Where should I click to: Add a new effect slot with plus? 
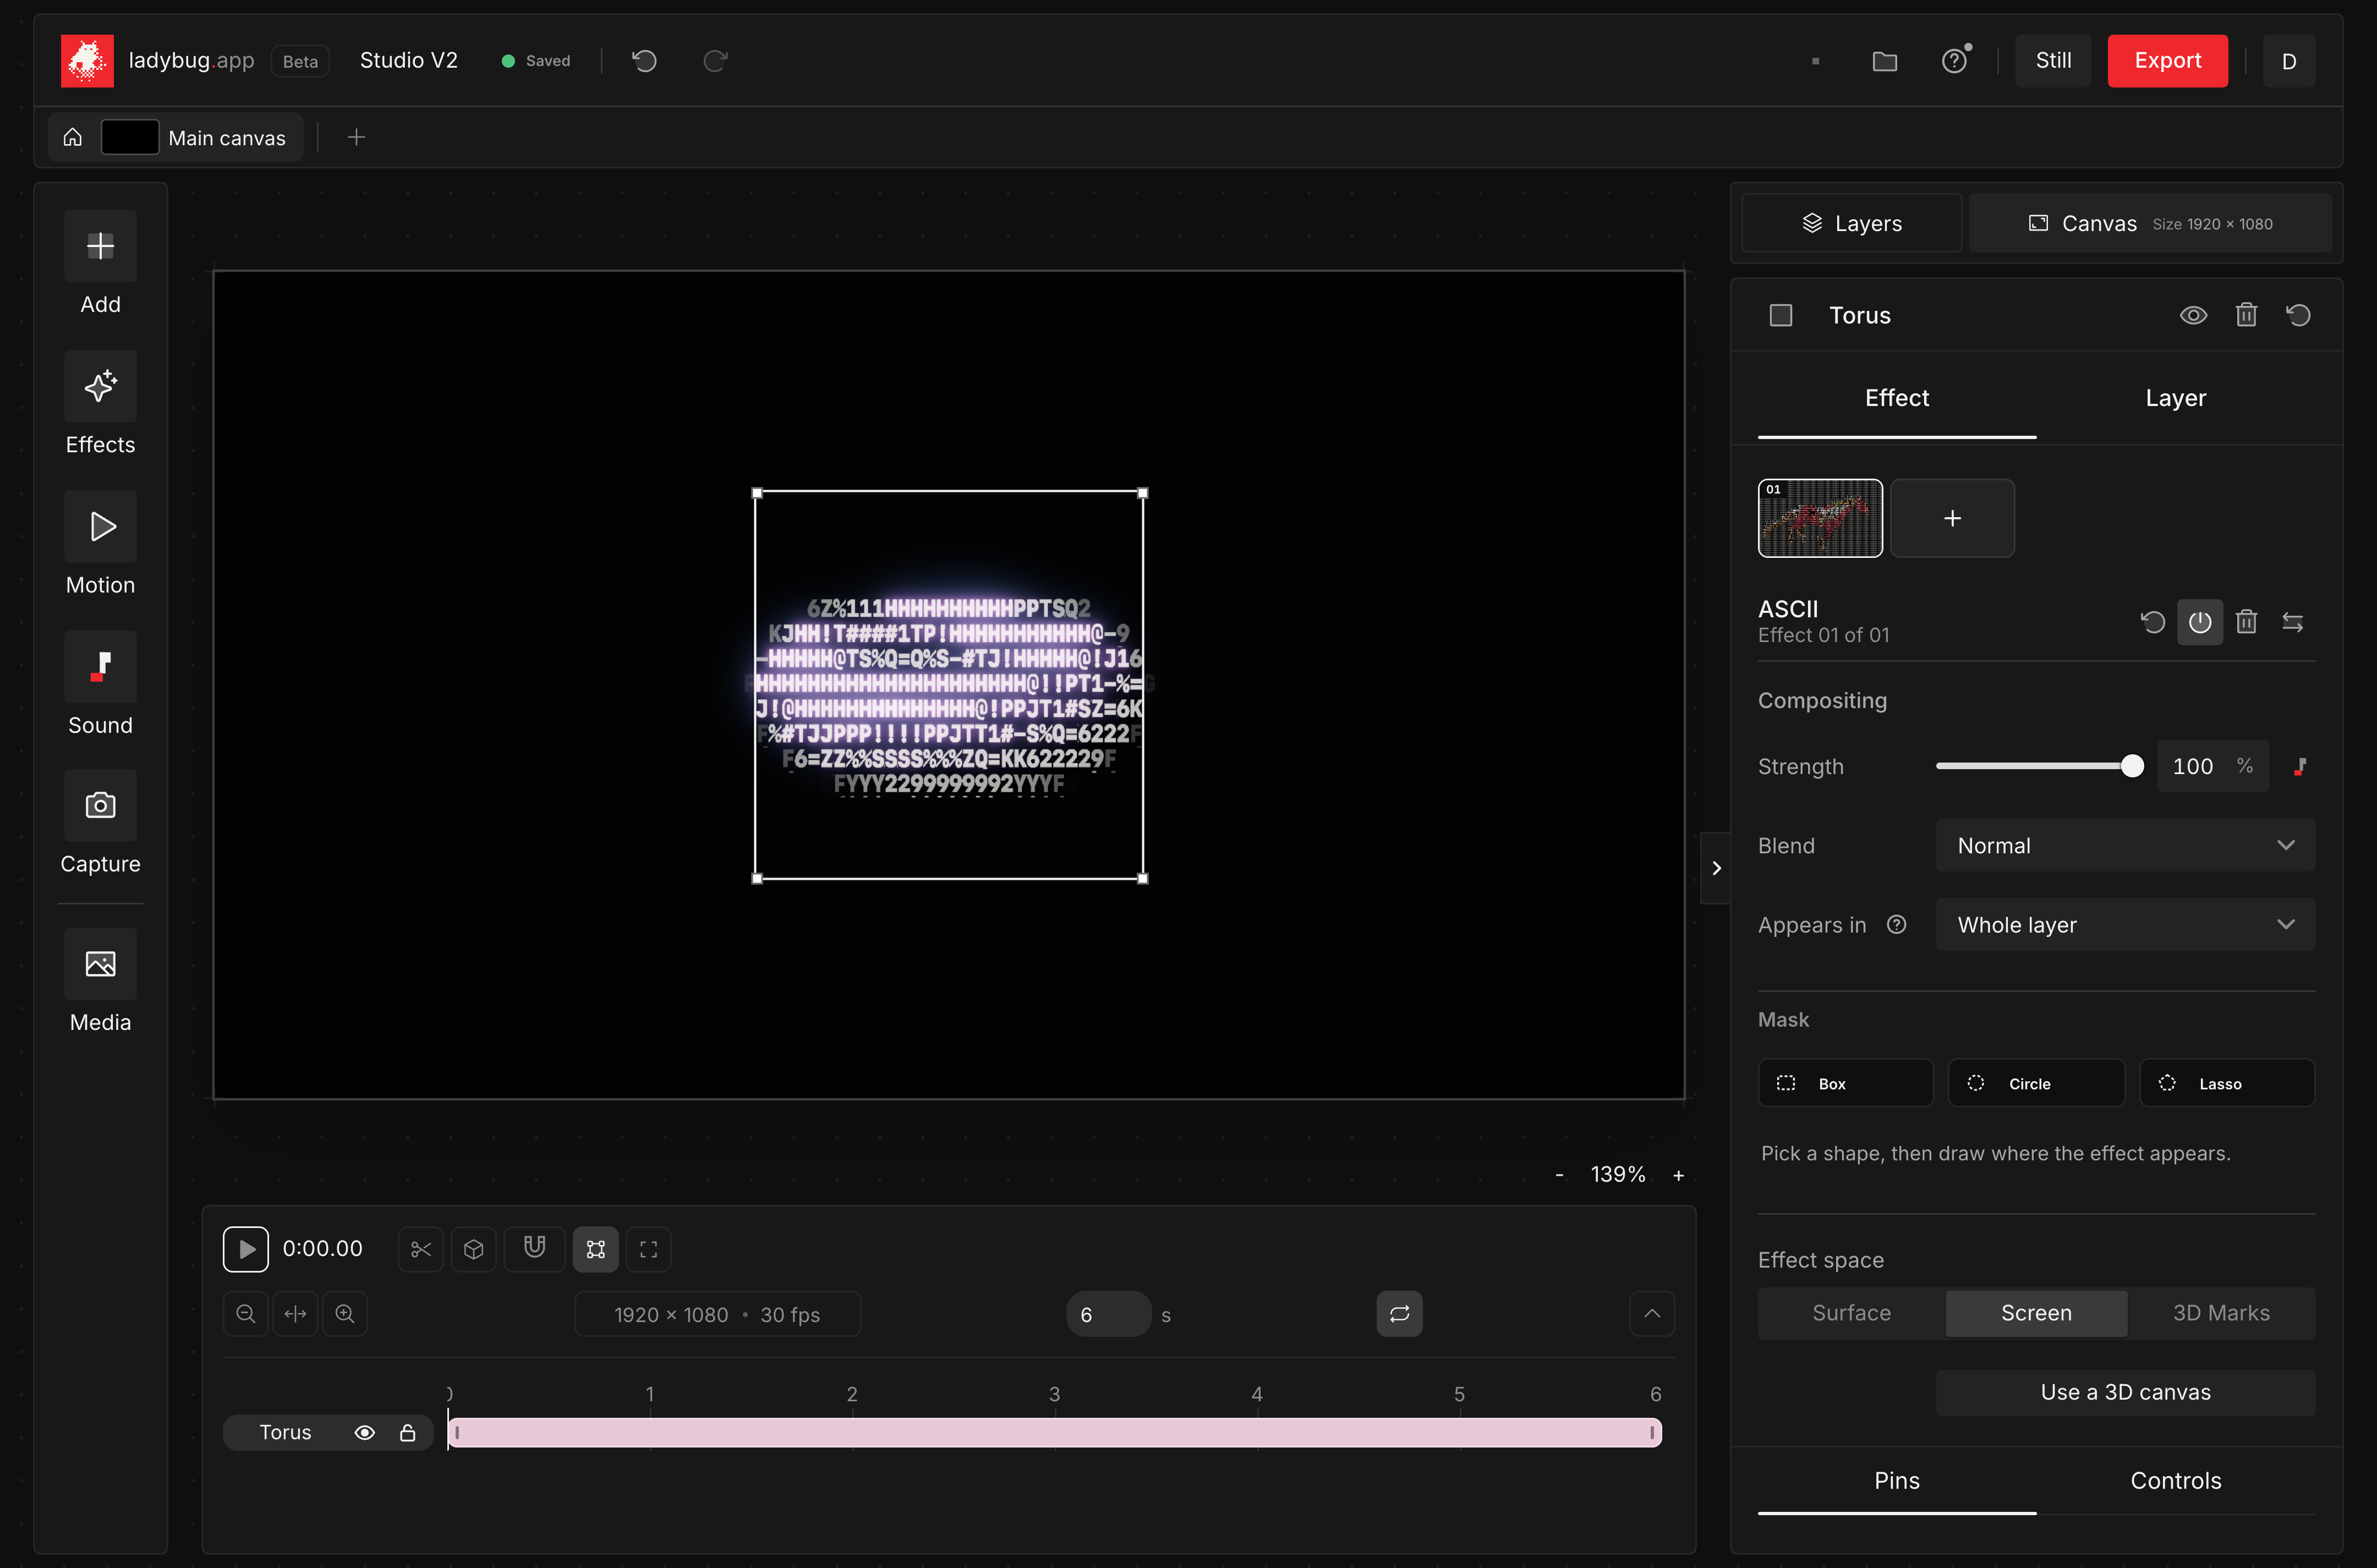[x=1952, y=518]
